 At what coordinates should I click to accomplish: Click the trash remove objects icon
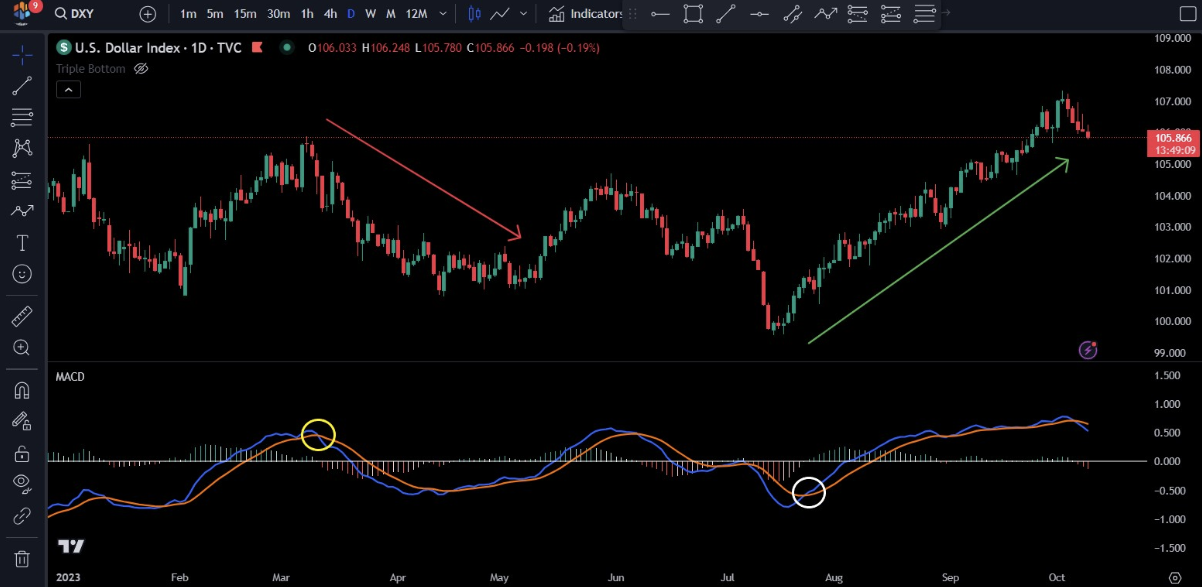pos(21,558)
